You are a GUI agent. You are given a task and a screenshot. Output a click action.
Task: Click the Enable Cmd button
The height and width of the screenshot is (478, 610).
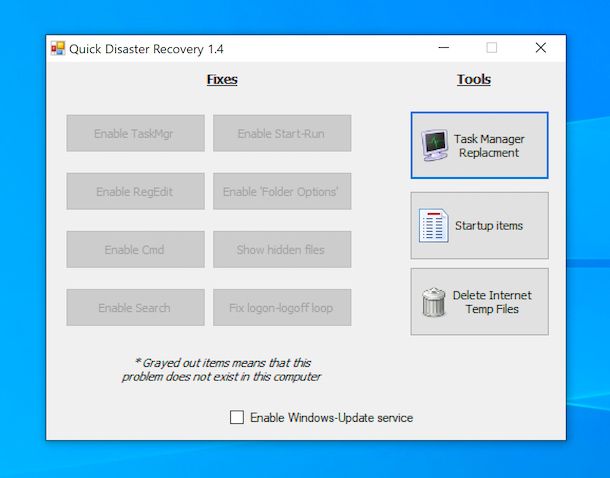pyautogui.click(x=135, y=249)
